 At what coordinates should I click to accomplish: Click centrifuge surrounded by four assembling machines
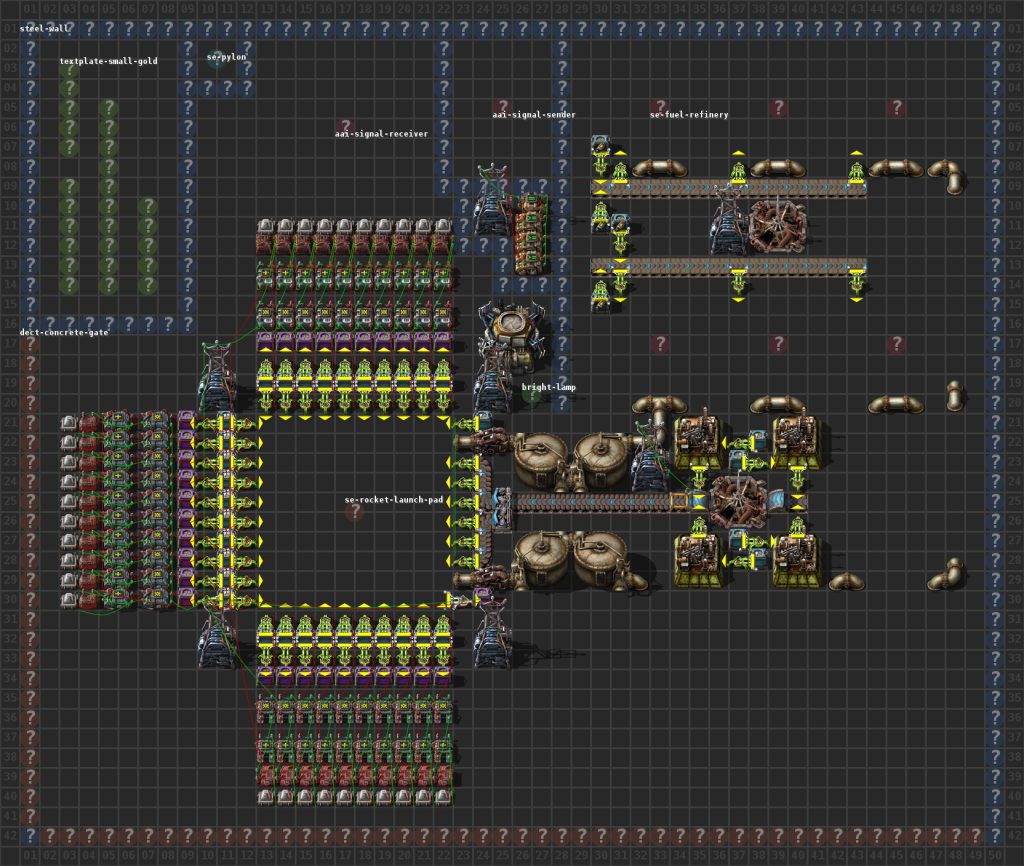(738, 501)
